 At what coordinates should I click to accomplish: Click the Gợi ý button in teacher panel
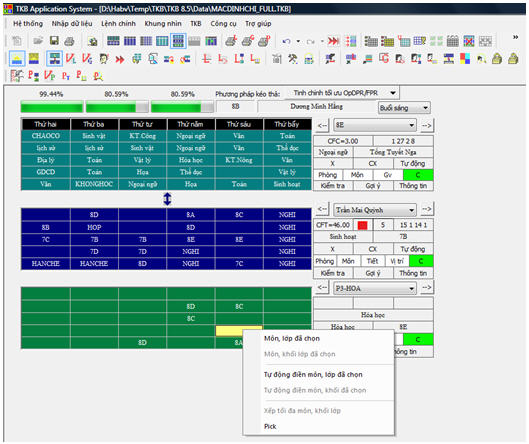pos(373,273)
